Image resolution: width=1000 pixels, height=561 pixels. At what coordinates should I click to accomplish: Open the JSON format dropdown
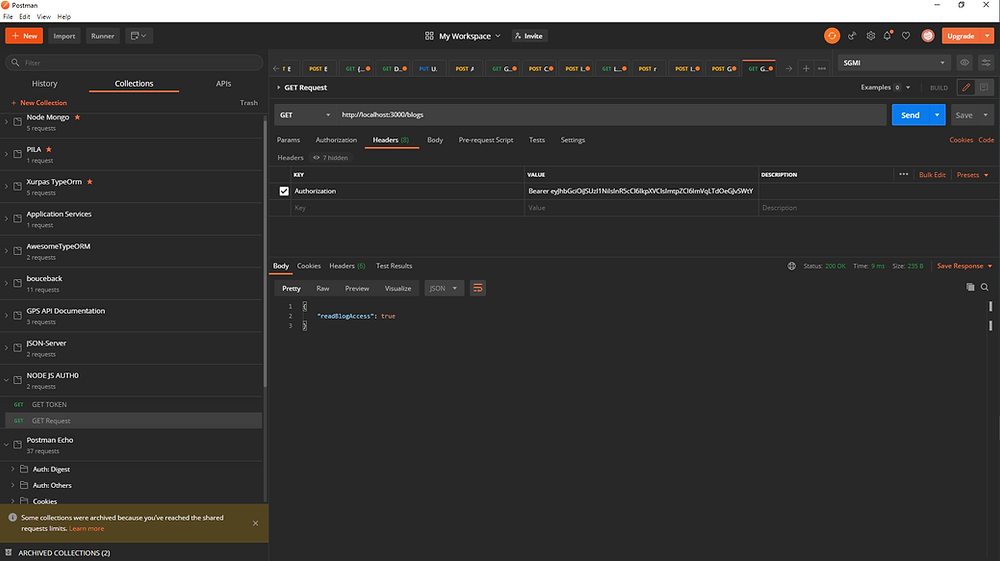coord(444,288)
